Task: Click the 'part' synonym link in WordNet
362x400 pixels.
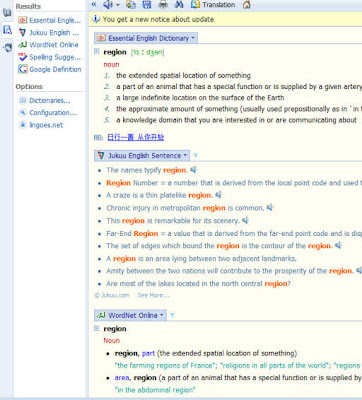Action: (x=148, y=353)
